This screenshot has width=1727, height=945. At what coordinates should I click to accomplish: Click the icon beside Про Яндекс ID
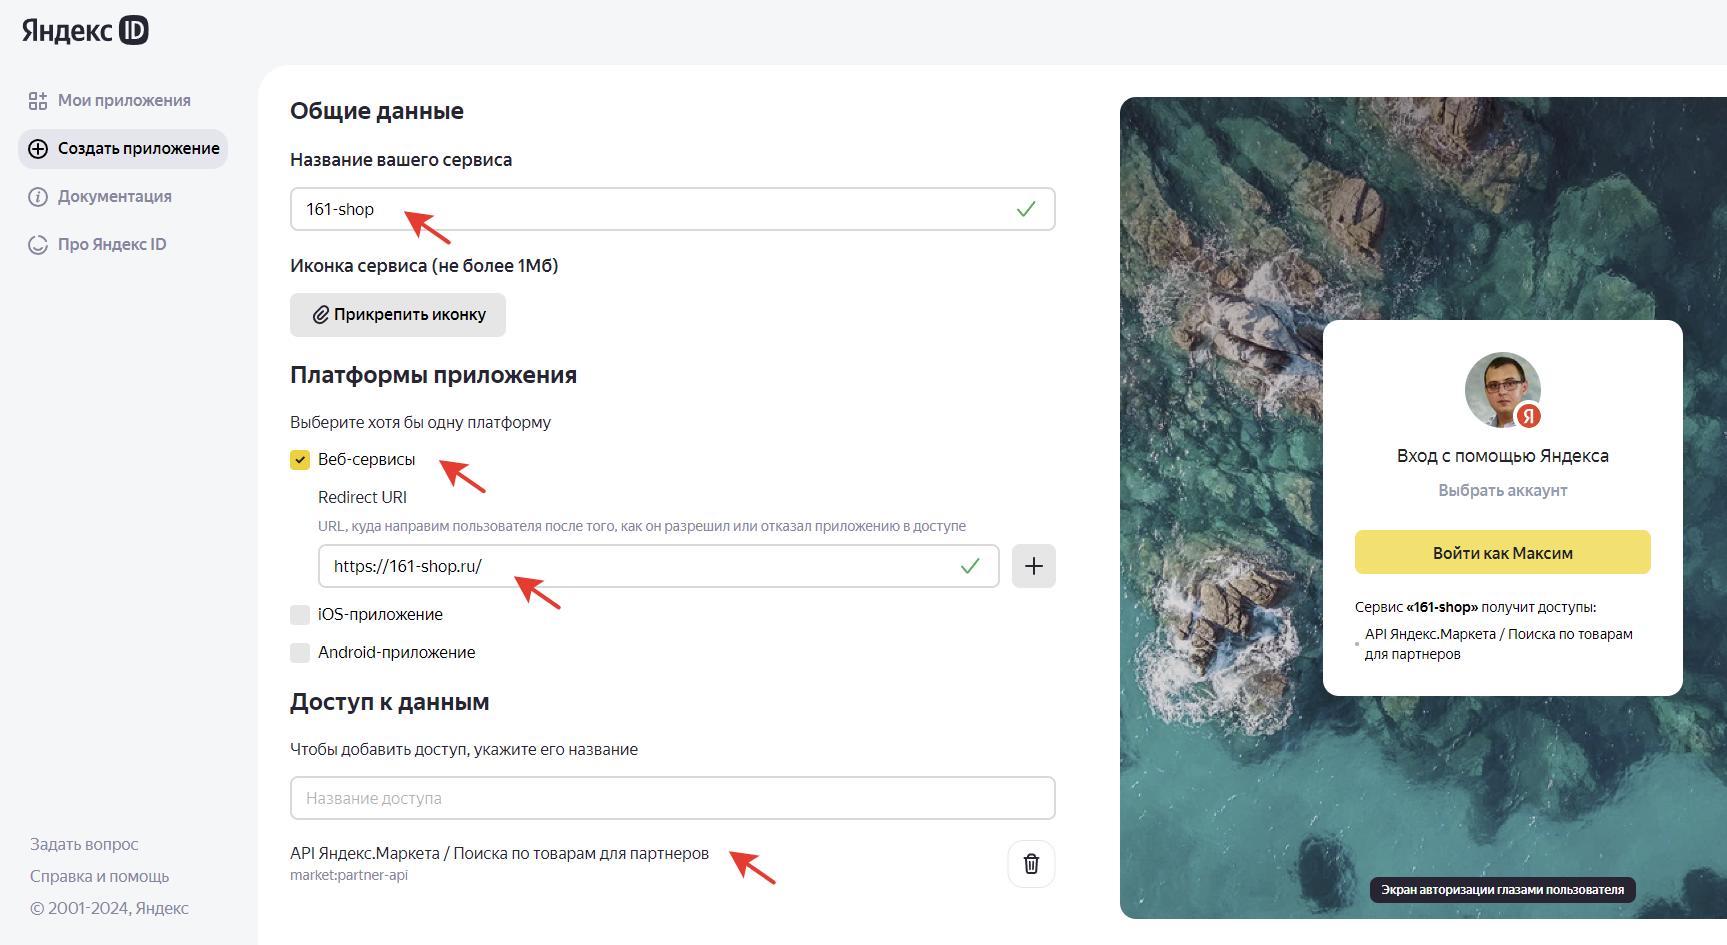38,245
